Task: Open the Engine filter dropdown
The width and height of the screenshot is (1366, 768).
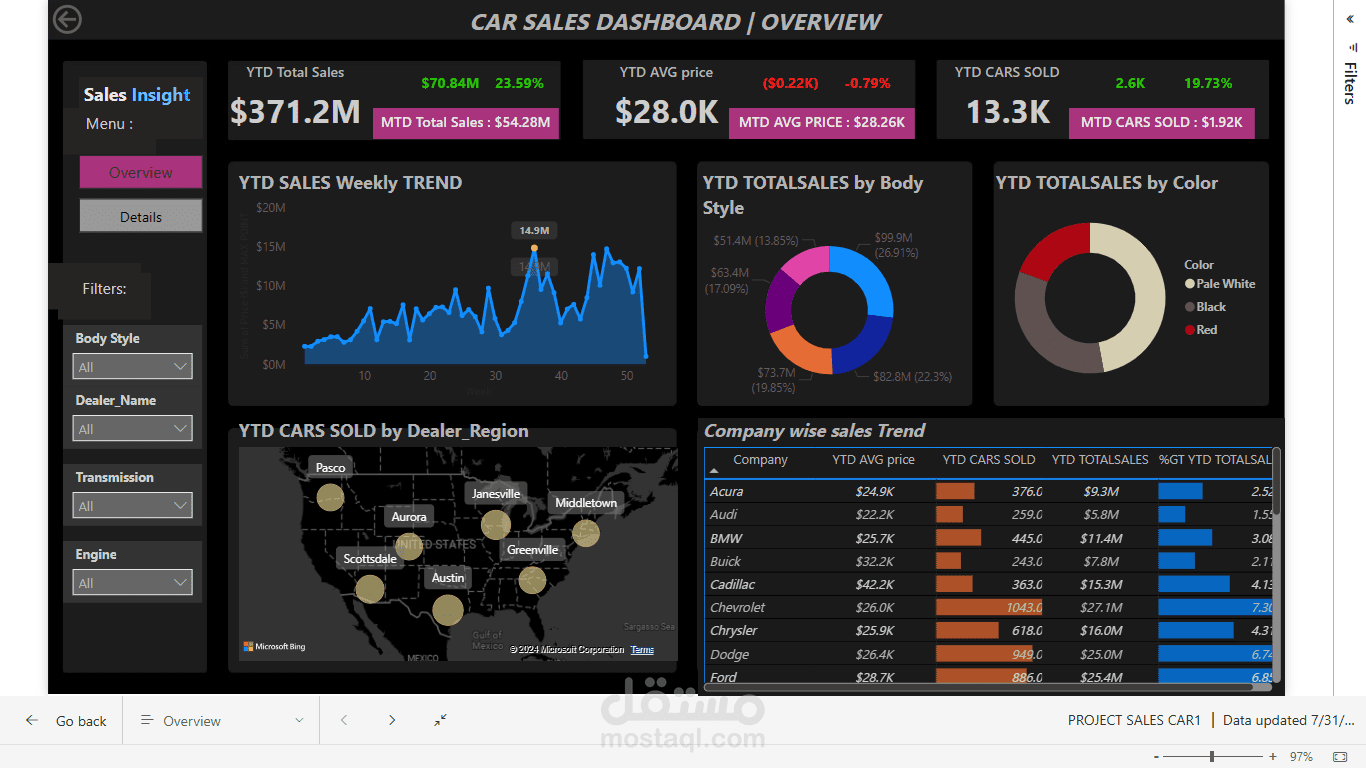Action: 132,583
